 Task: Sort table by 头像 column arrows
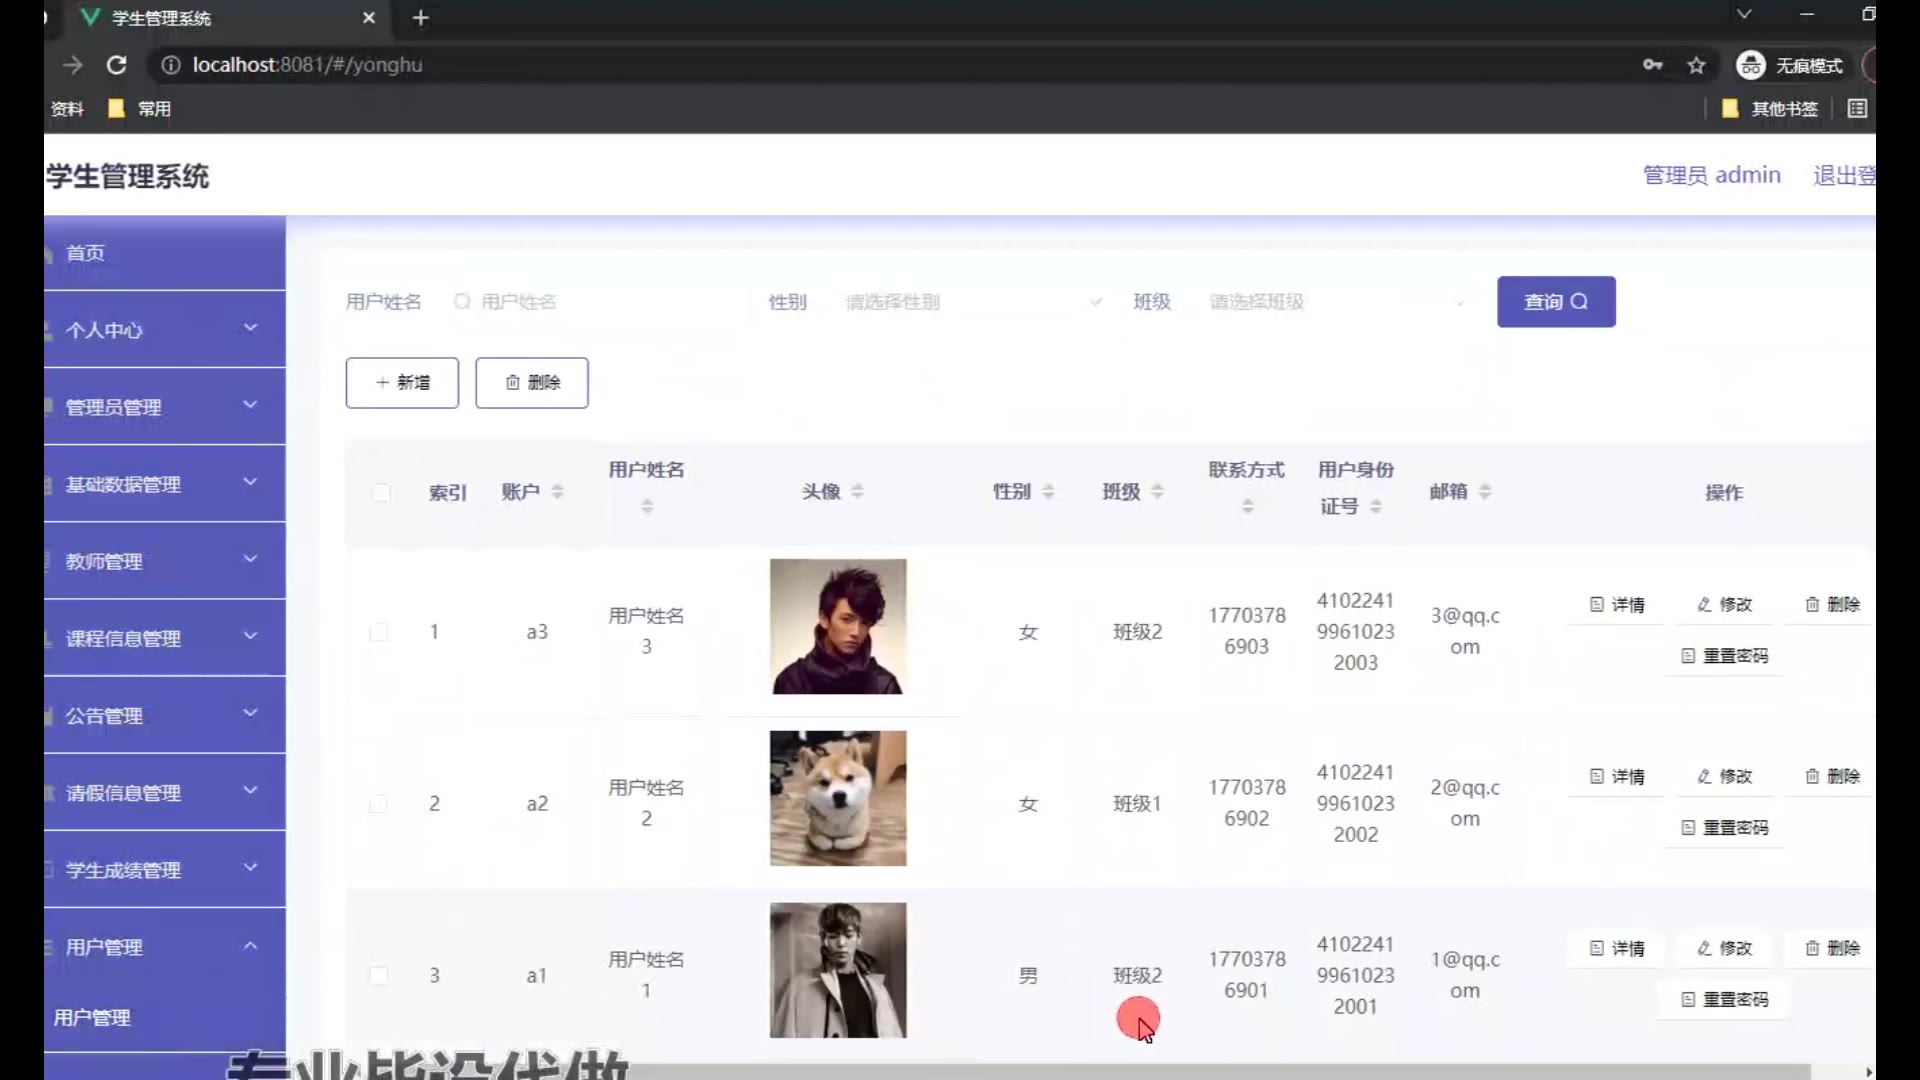click(857, 491)
